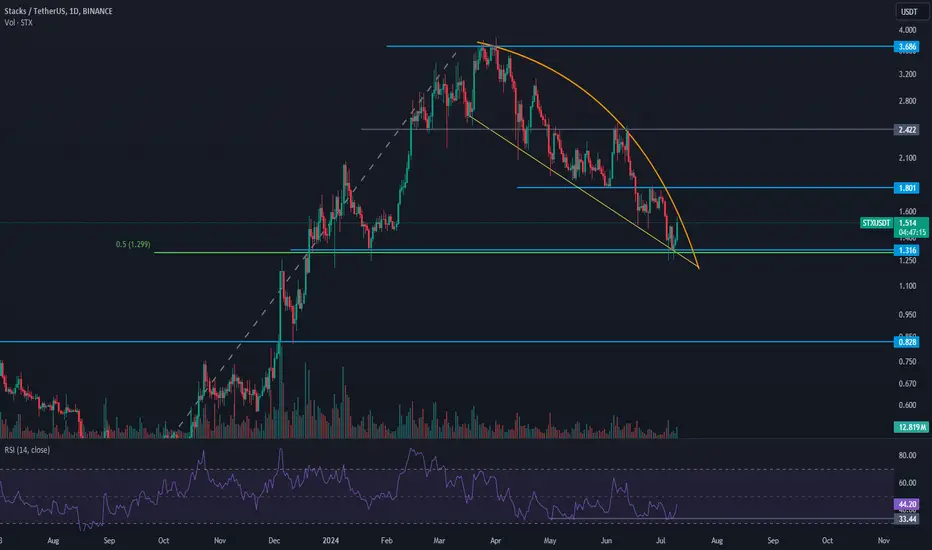Click the RSI (14, close) indicator title
Viewport: 932px width, 550px height.
(27, 450)
